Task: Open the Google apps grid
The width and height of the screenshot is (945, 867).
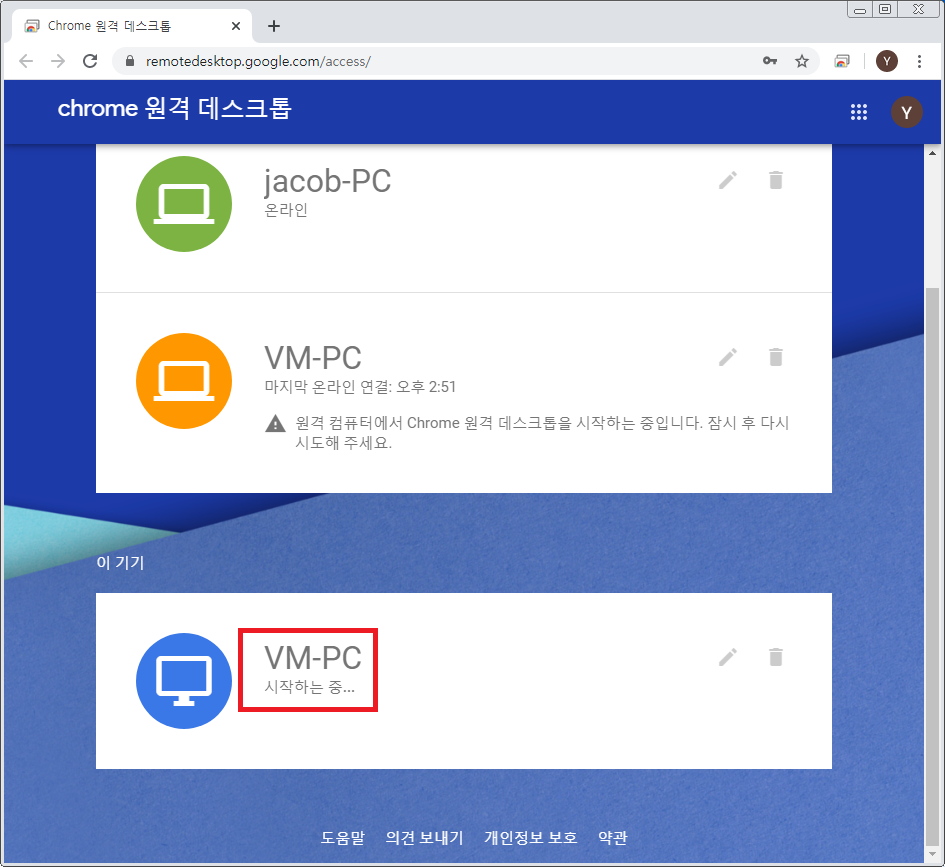Action: click(x=859, y=112)
